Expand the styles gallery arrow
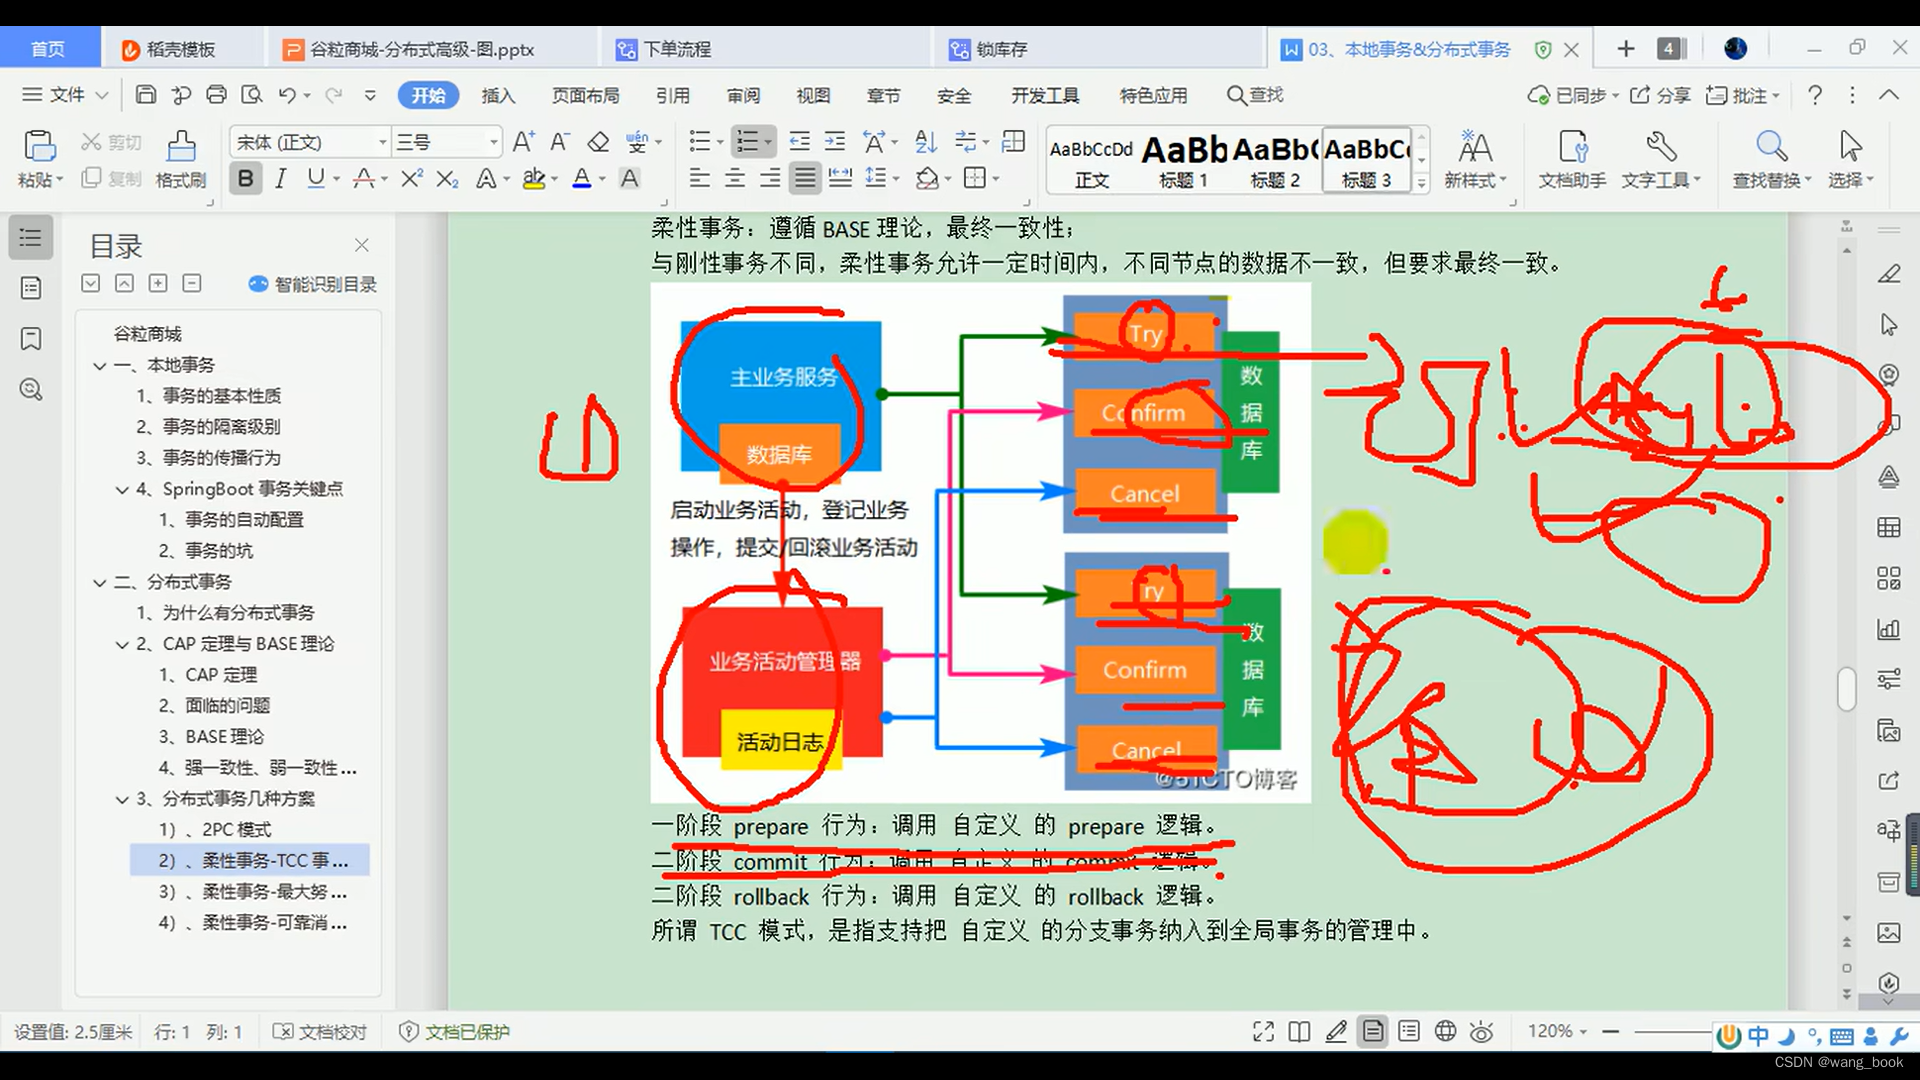1920x1080 pixels. pos(1421,184)
